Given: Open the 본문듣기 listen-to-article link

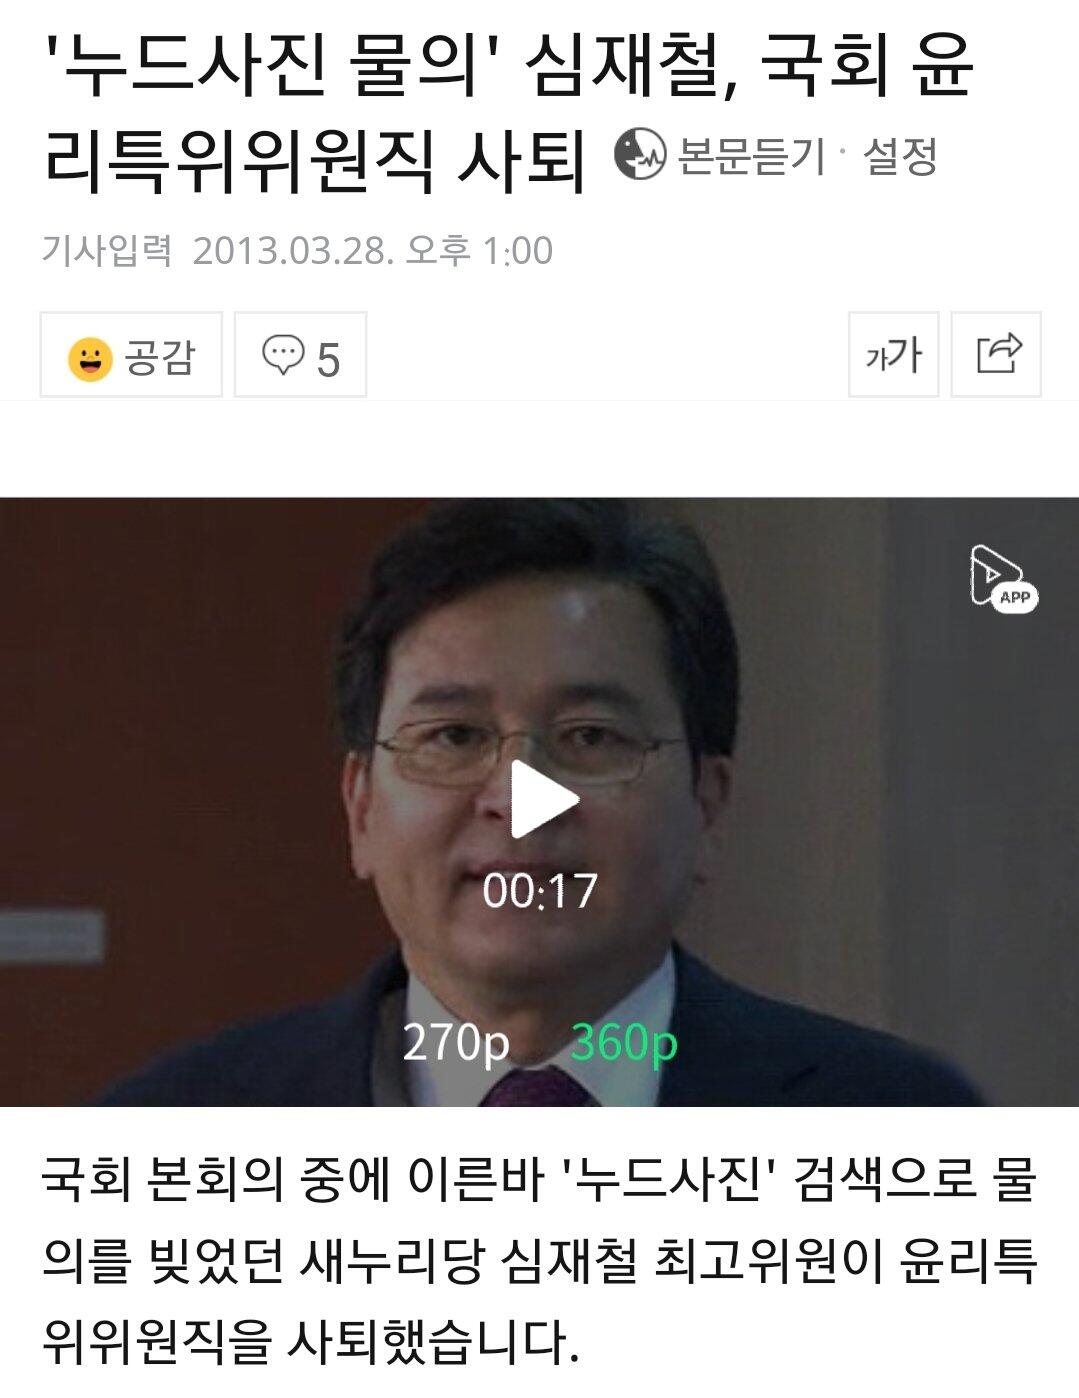Looking at the screenshot, I should point(751,156).
